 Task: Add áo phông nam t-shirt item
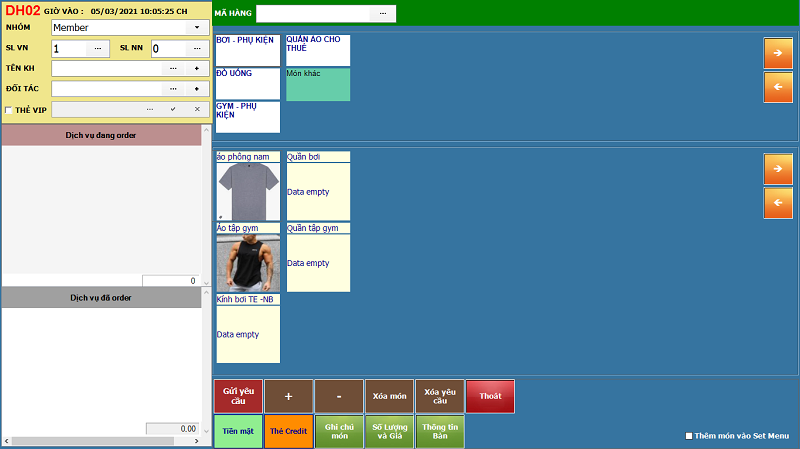248,186
